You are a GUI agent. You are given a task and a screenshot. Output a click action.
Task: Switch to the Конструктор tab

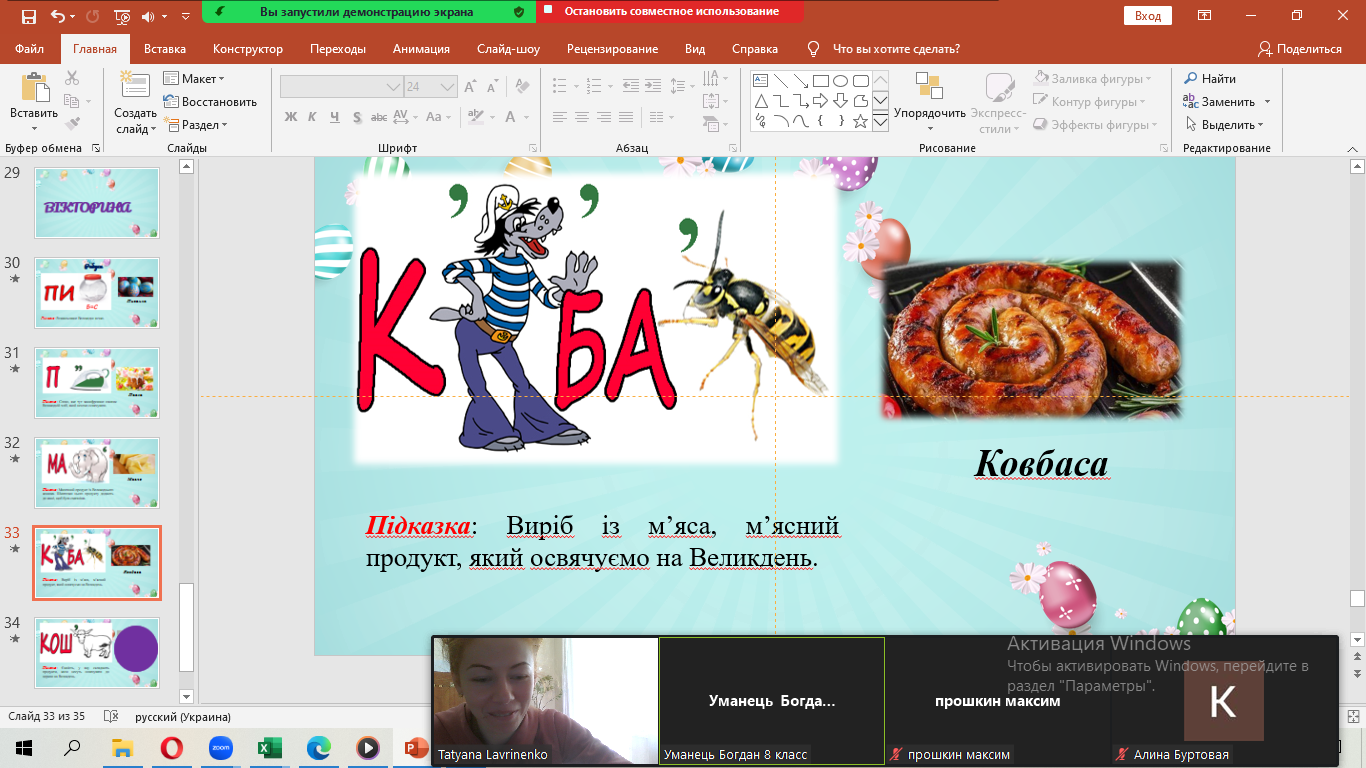pyautogui.click(x=248, y=49)
